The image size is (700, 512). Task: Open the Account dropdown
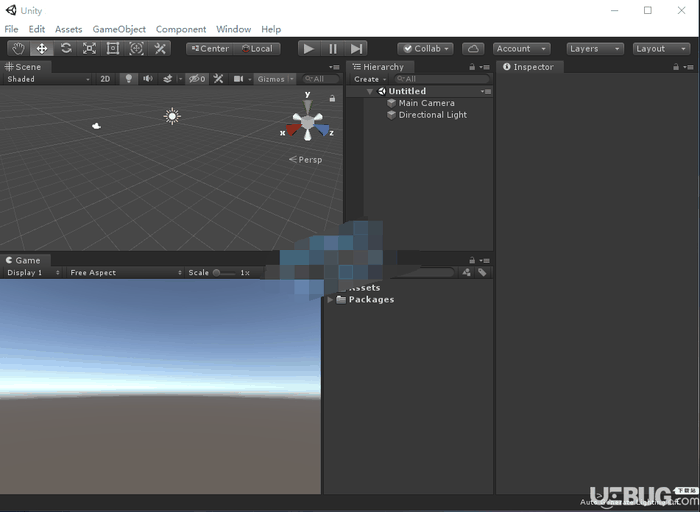(521, 49)
